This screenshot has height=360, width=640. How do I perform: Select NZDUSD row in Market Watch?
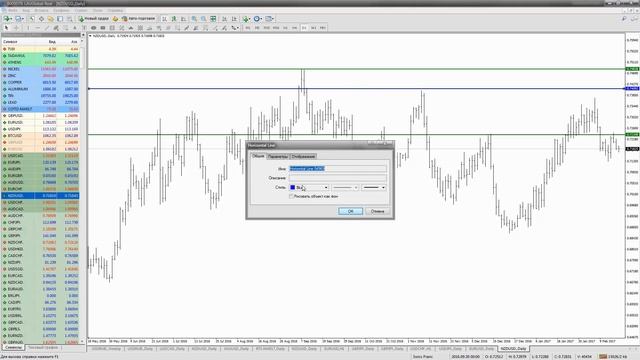(x=41, y=196)
